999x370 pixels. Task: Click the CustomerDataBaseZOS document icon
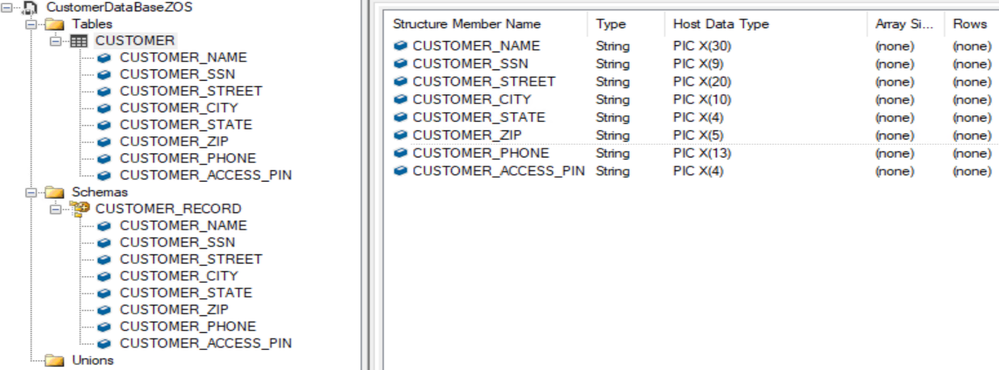(30, 8)
